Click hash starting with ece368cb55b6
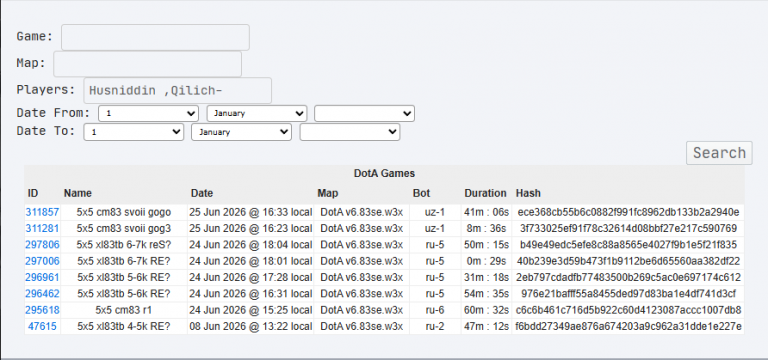 (628, 212)
